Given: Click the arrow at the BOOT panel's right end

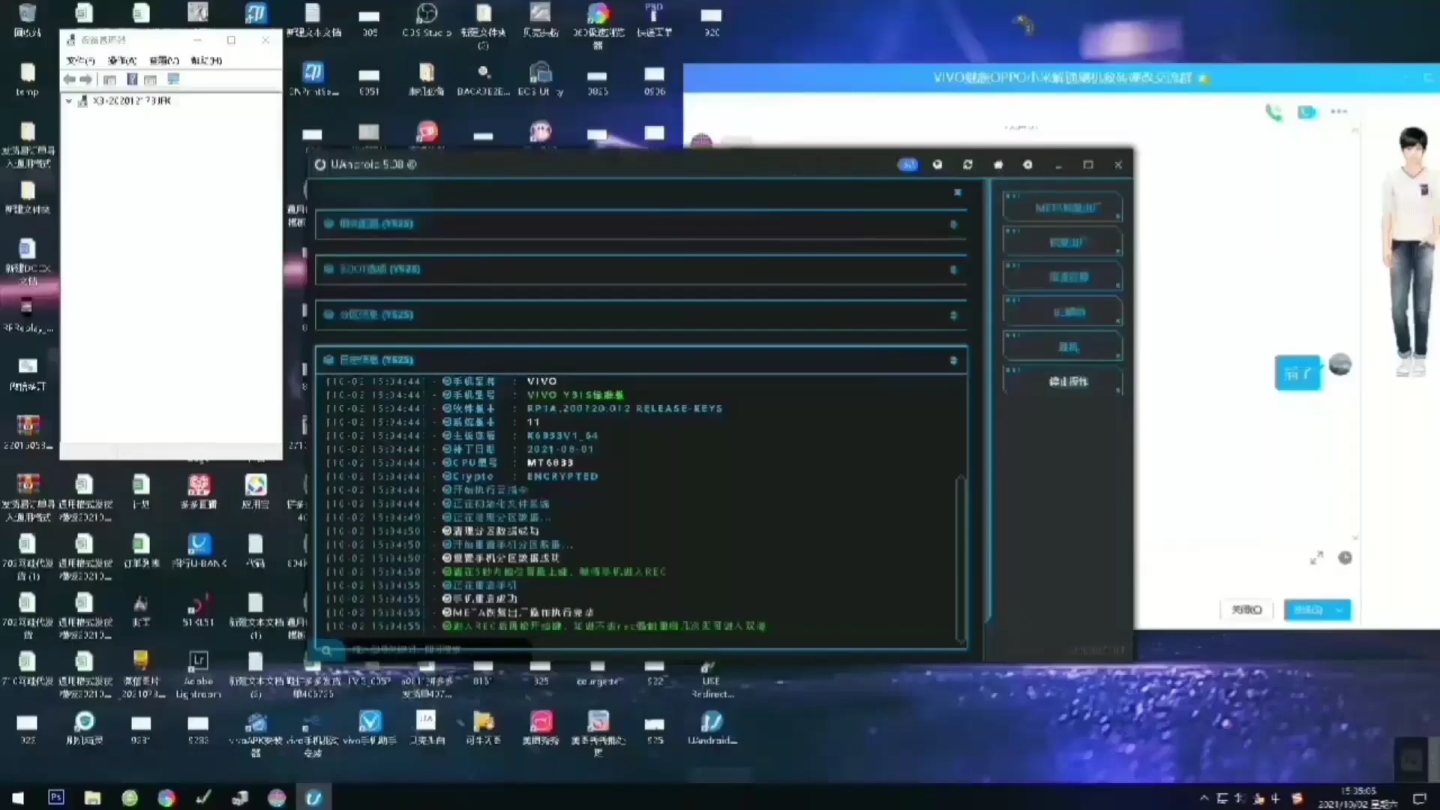Looking at the screenshot, I should pos(953,270).
